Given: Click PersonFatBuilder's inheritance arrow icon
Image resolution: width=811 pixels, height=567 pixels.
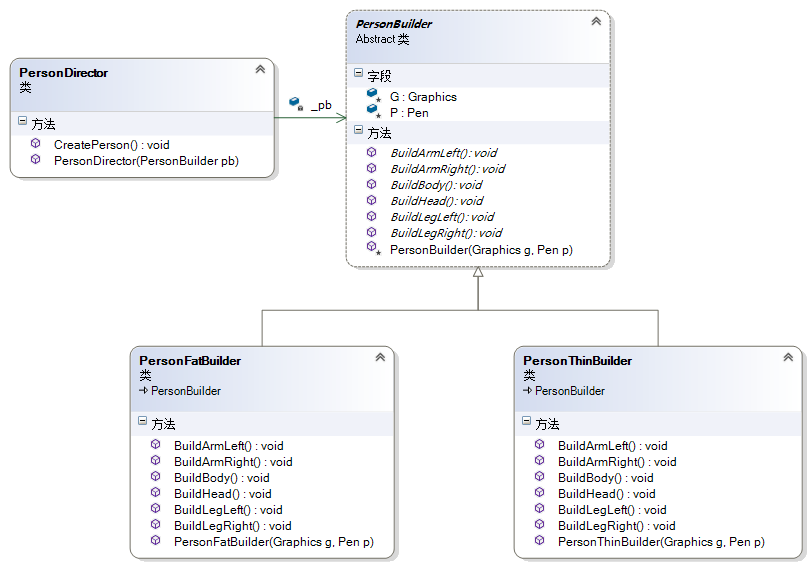Looking at the screenshot, I should [144, 391].
